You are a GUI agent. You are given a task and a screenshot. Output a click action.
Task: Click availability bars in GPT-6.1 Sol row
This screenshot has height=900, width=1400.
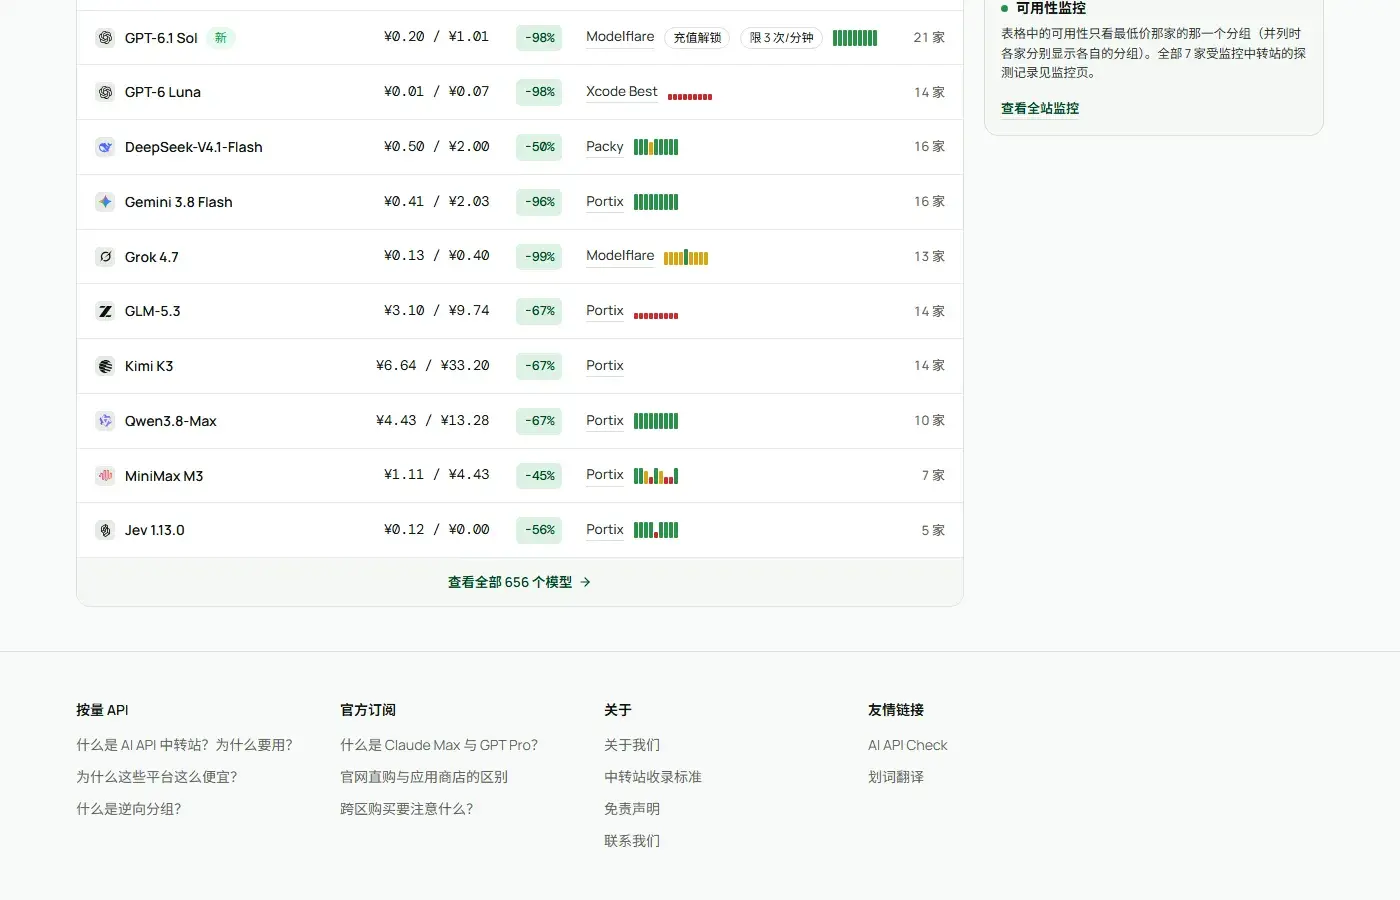pyautogui.click(x=855, y=38)
